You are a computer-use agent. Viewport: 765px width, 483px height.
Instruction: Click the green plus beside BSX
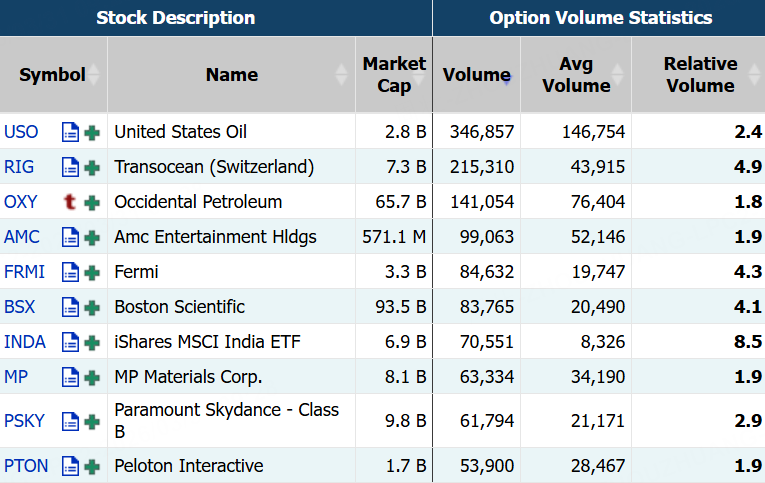[x=92, y=307]
